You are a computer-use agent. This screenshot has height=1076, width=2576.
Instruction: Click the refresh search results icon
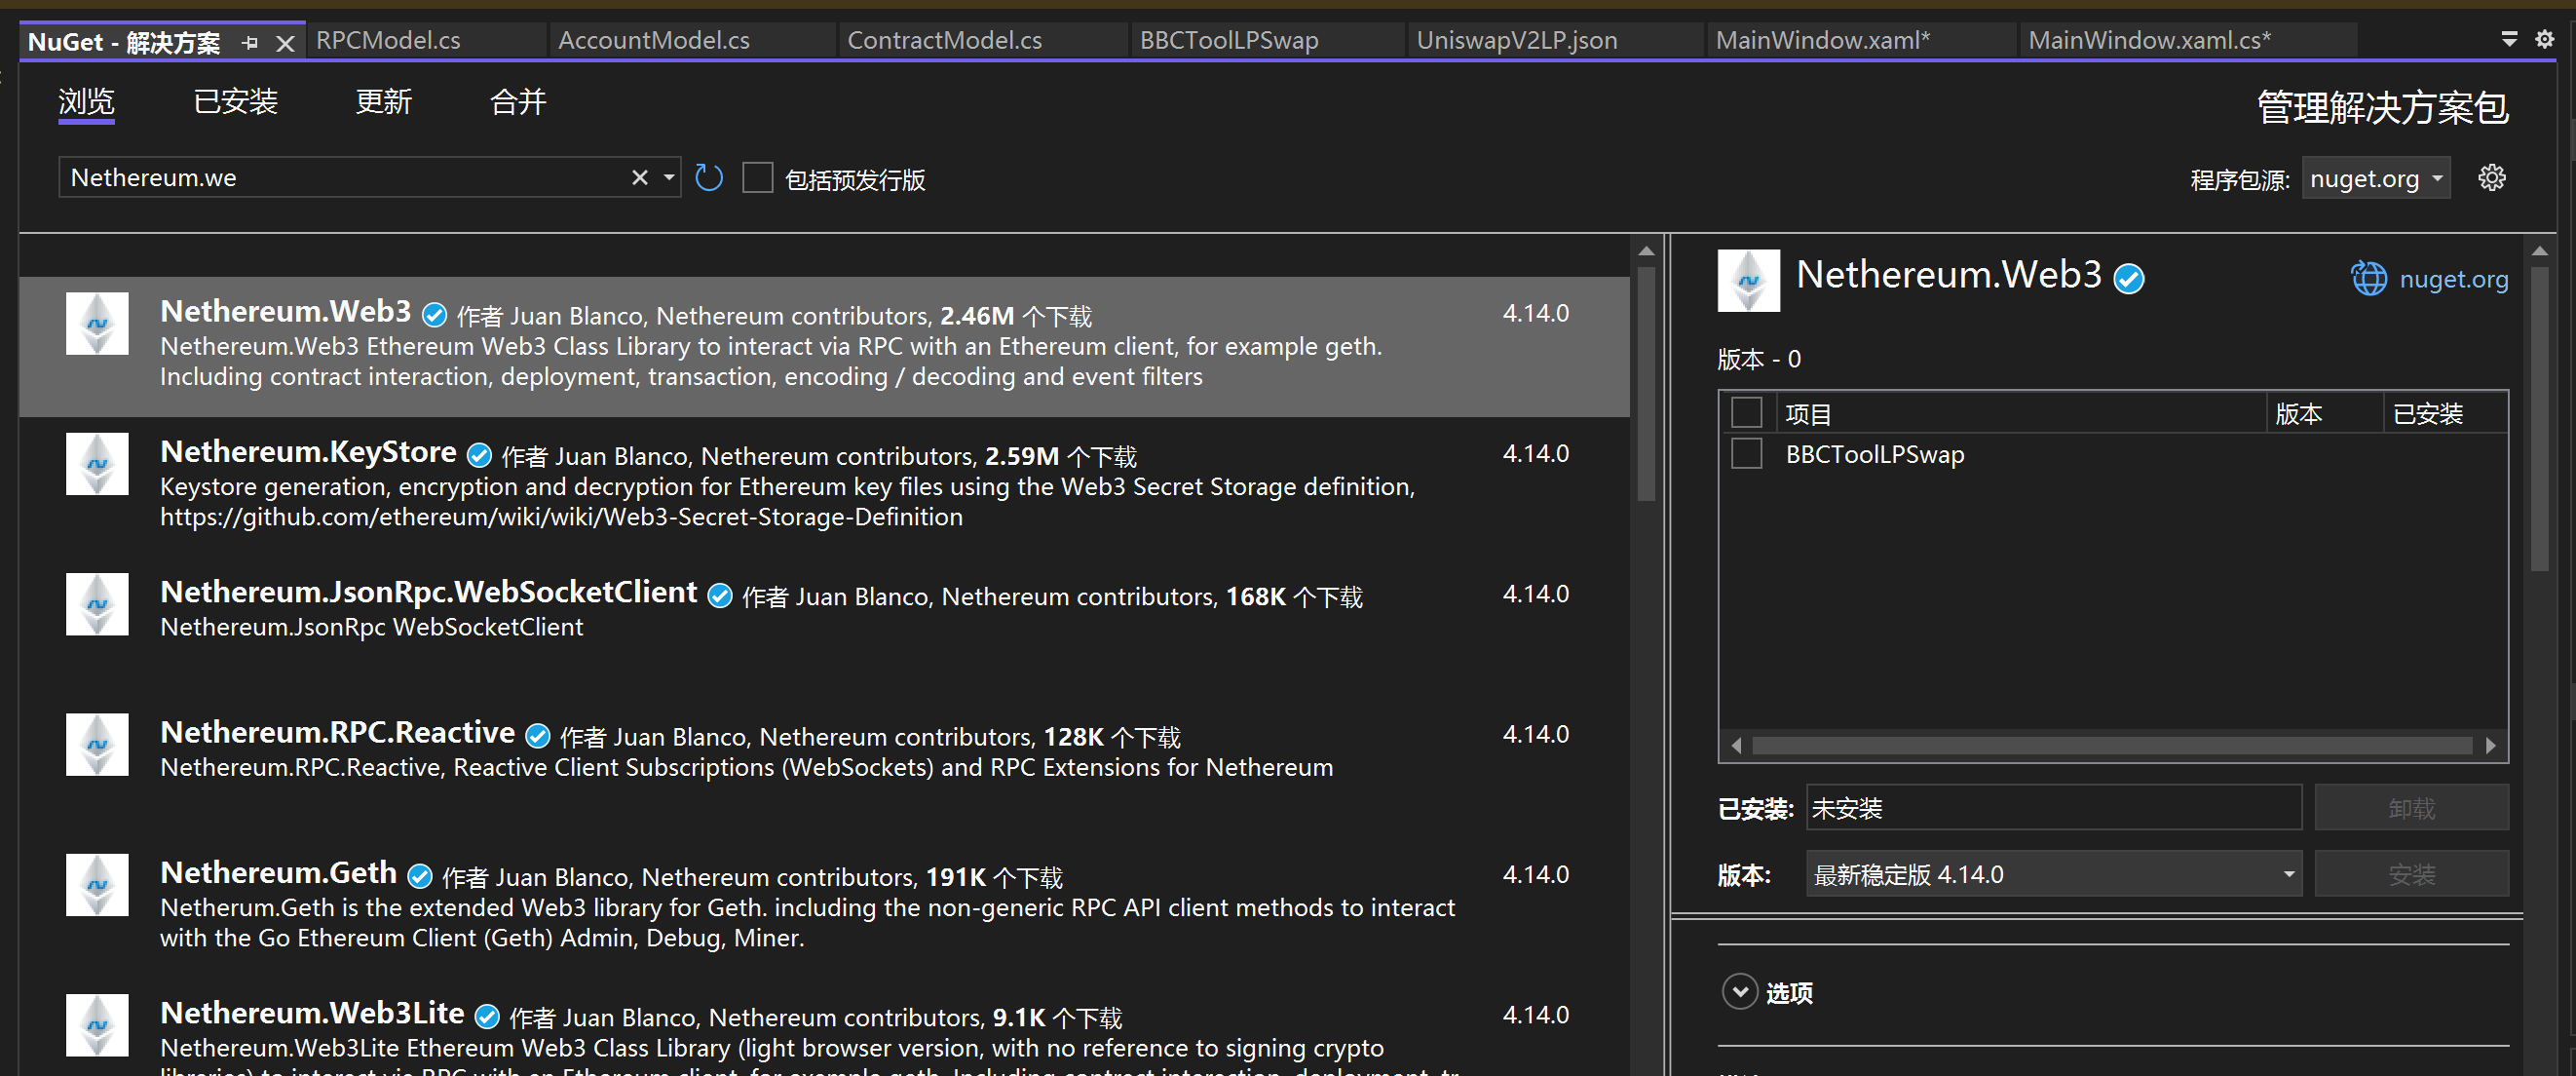coord(709,178)
